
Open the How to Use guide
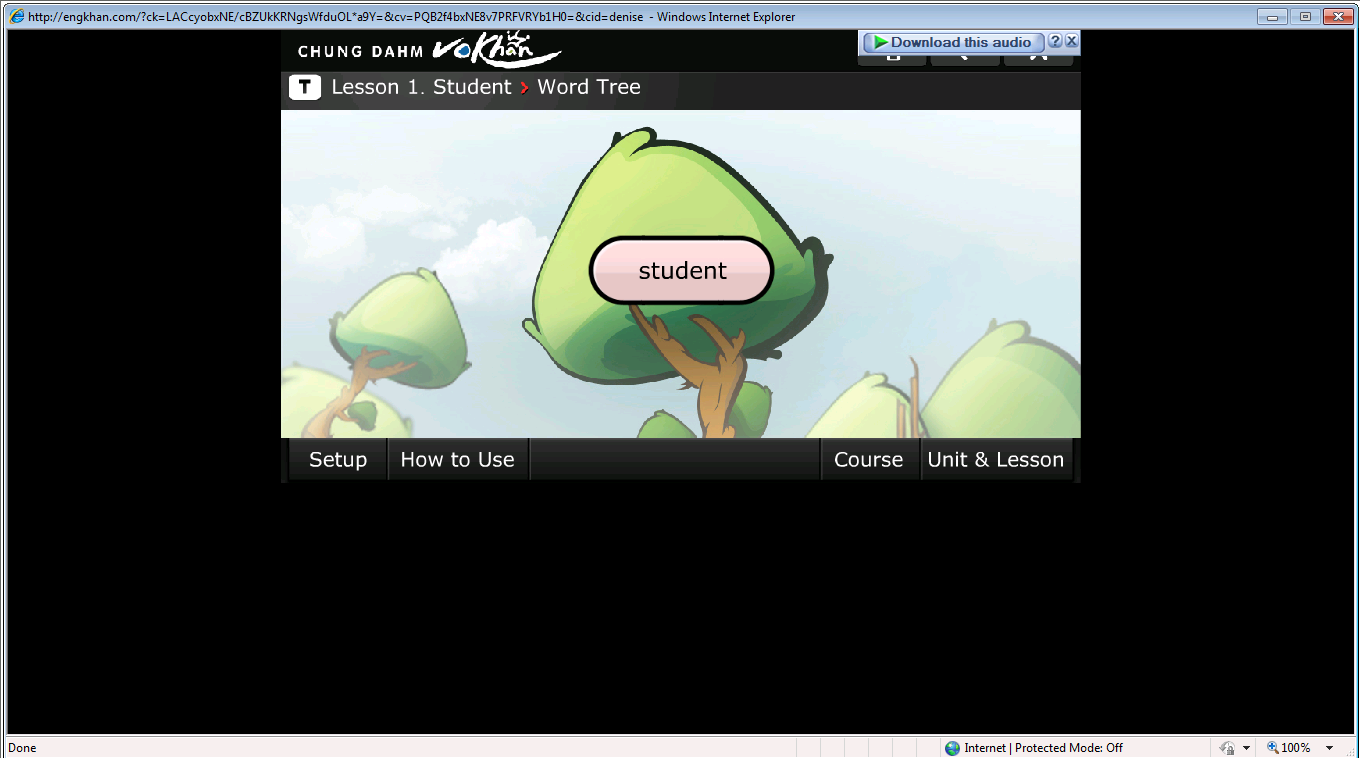[x=458, y=460]
